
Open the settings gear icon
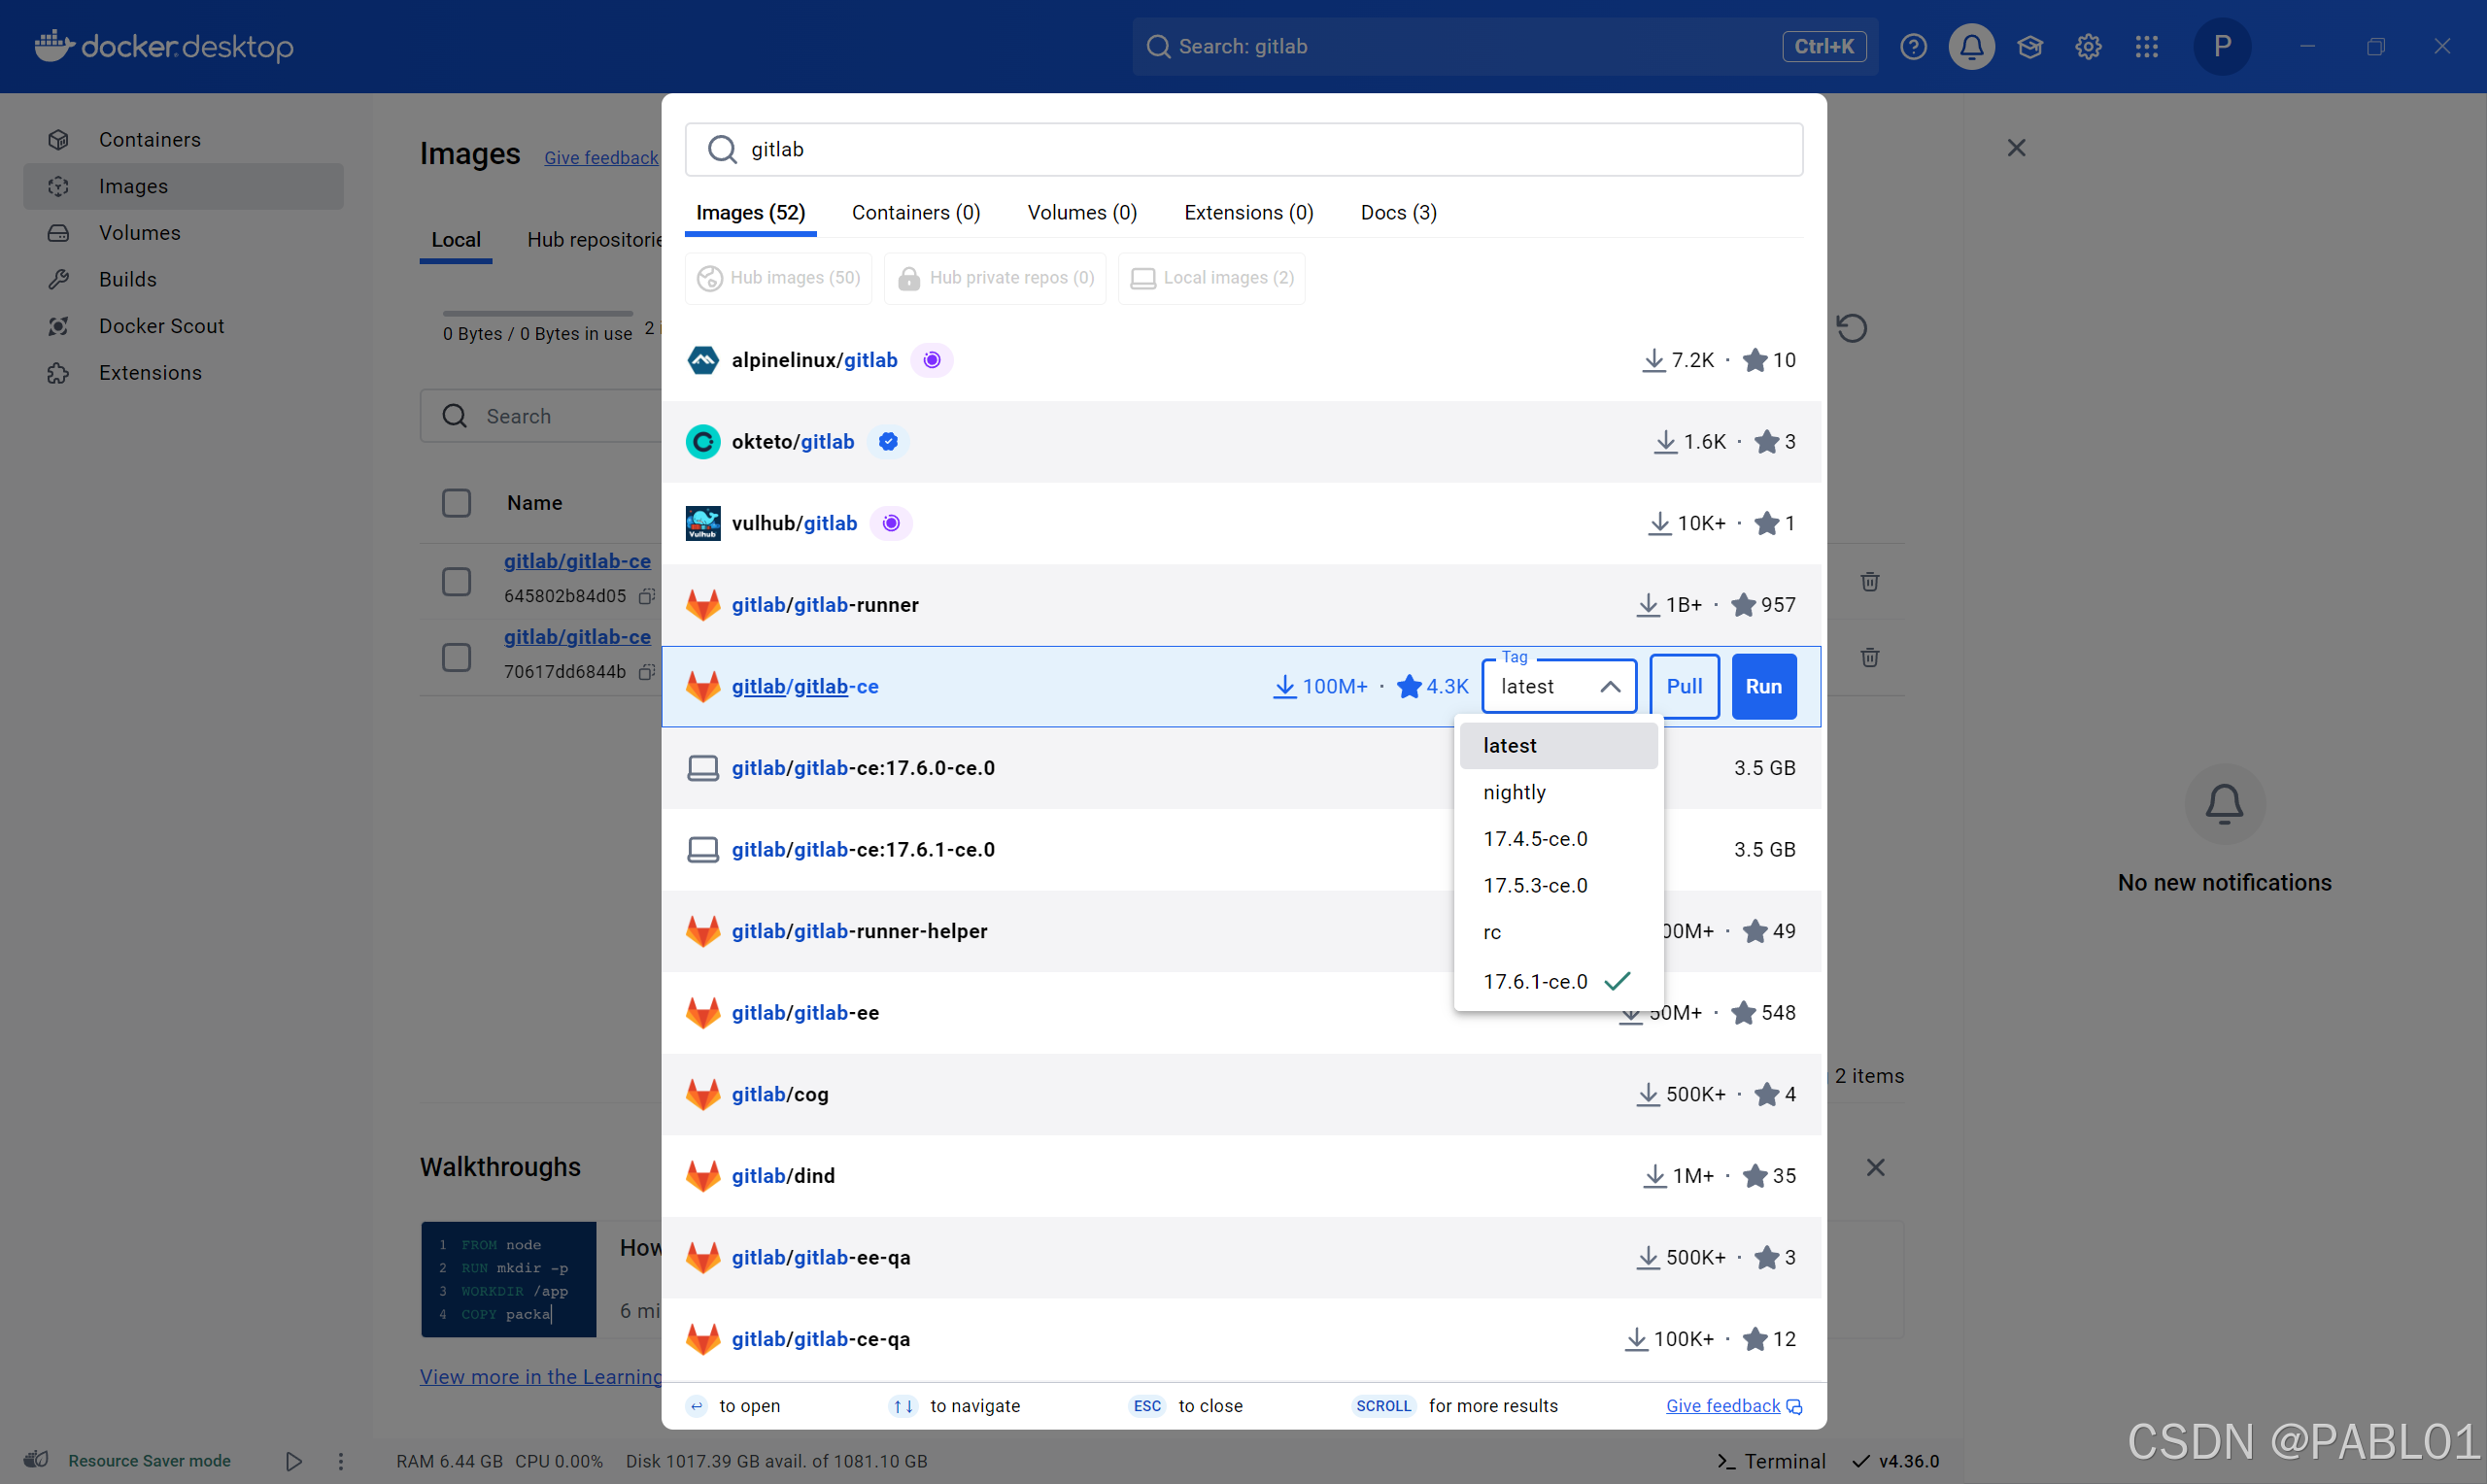point(2088,46)
